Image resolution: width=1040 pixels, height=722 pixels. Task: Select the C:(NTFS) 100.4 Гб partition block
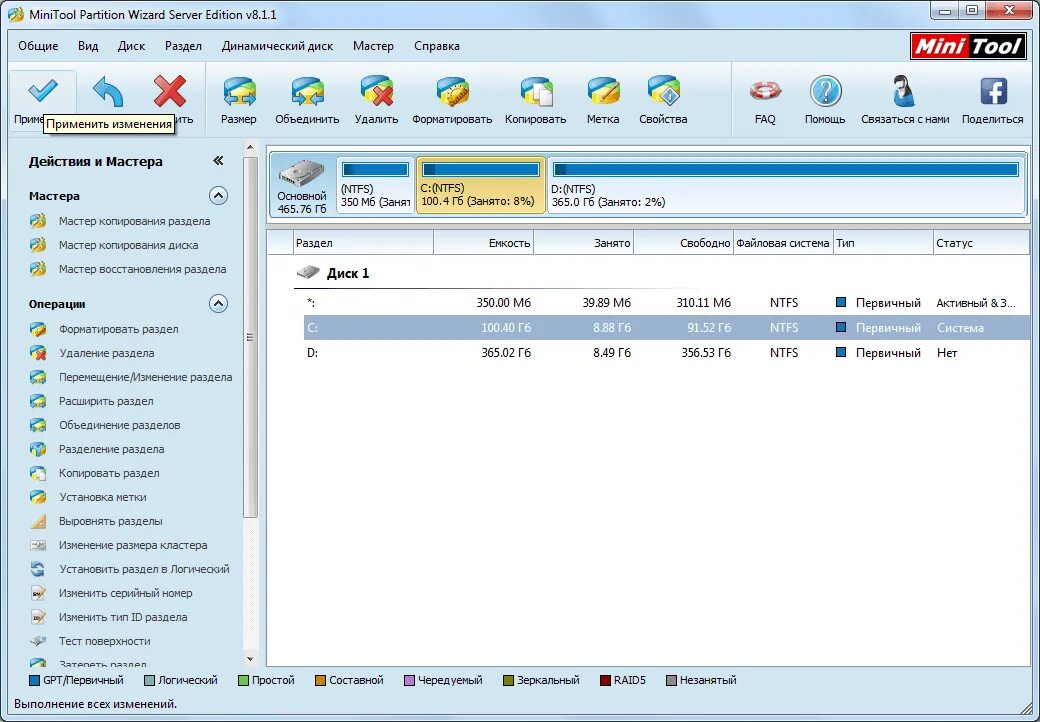(481, 186)
